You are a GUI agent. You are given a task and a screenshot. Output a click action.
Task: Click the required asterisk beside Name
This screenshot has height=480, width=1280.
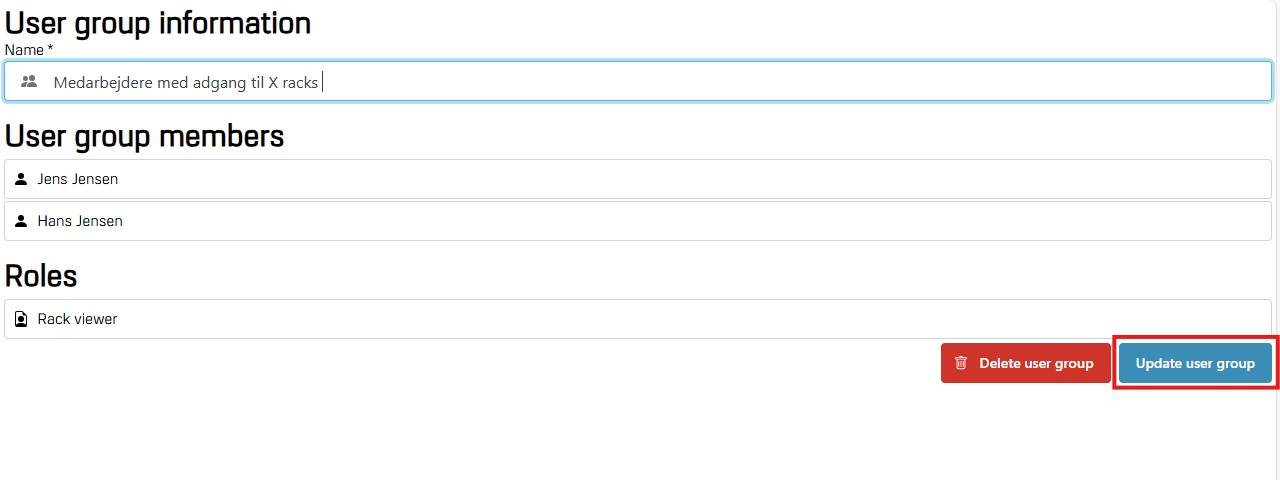click(x=51, y=49)
